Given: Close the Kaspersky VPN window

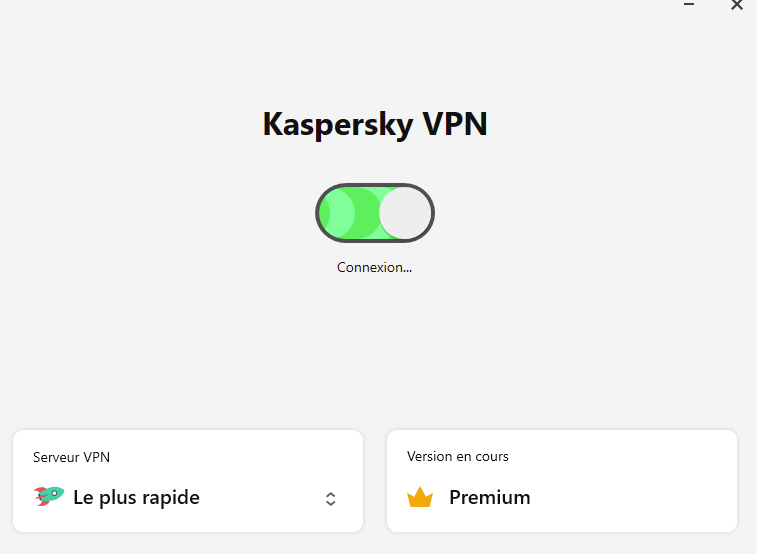Looking at the screenshot, I should click(x=737, y=6).
